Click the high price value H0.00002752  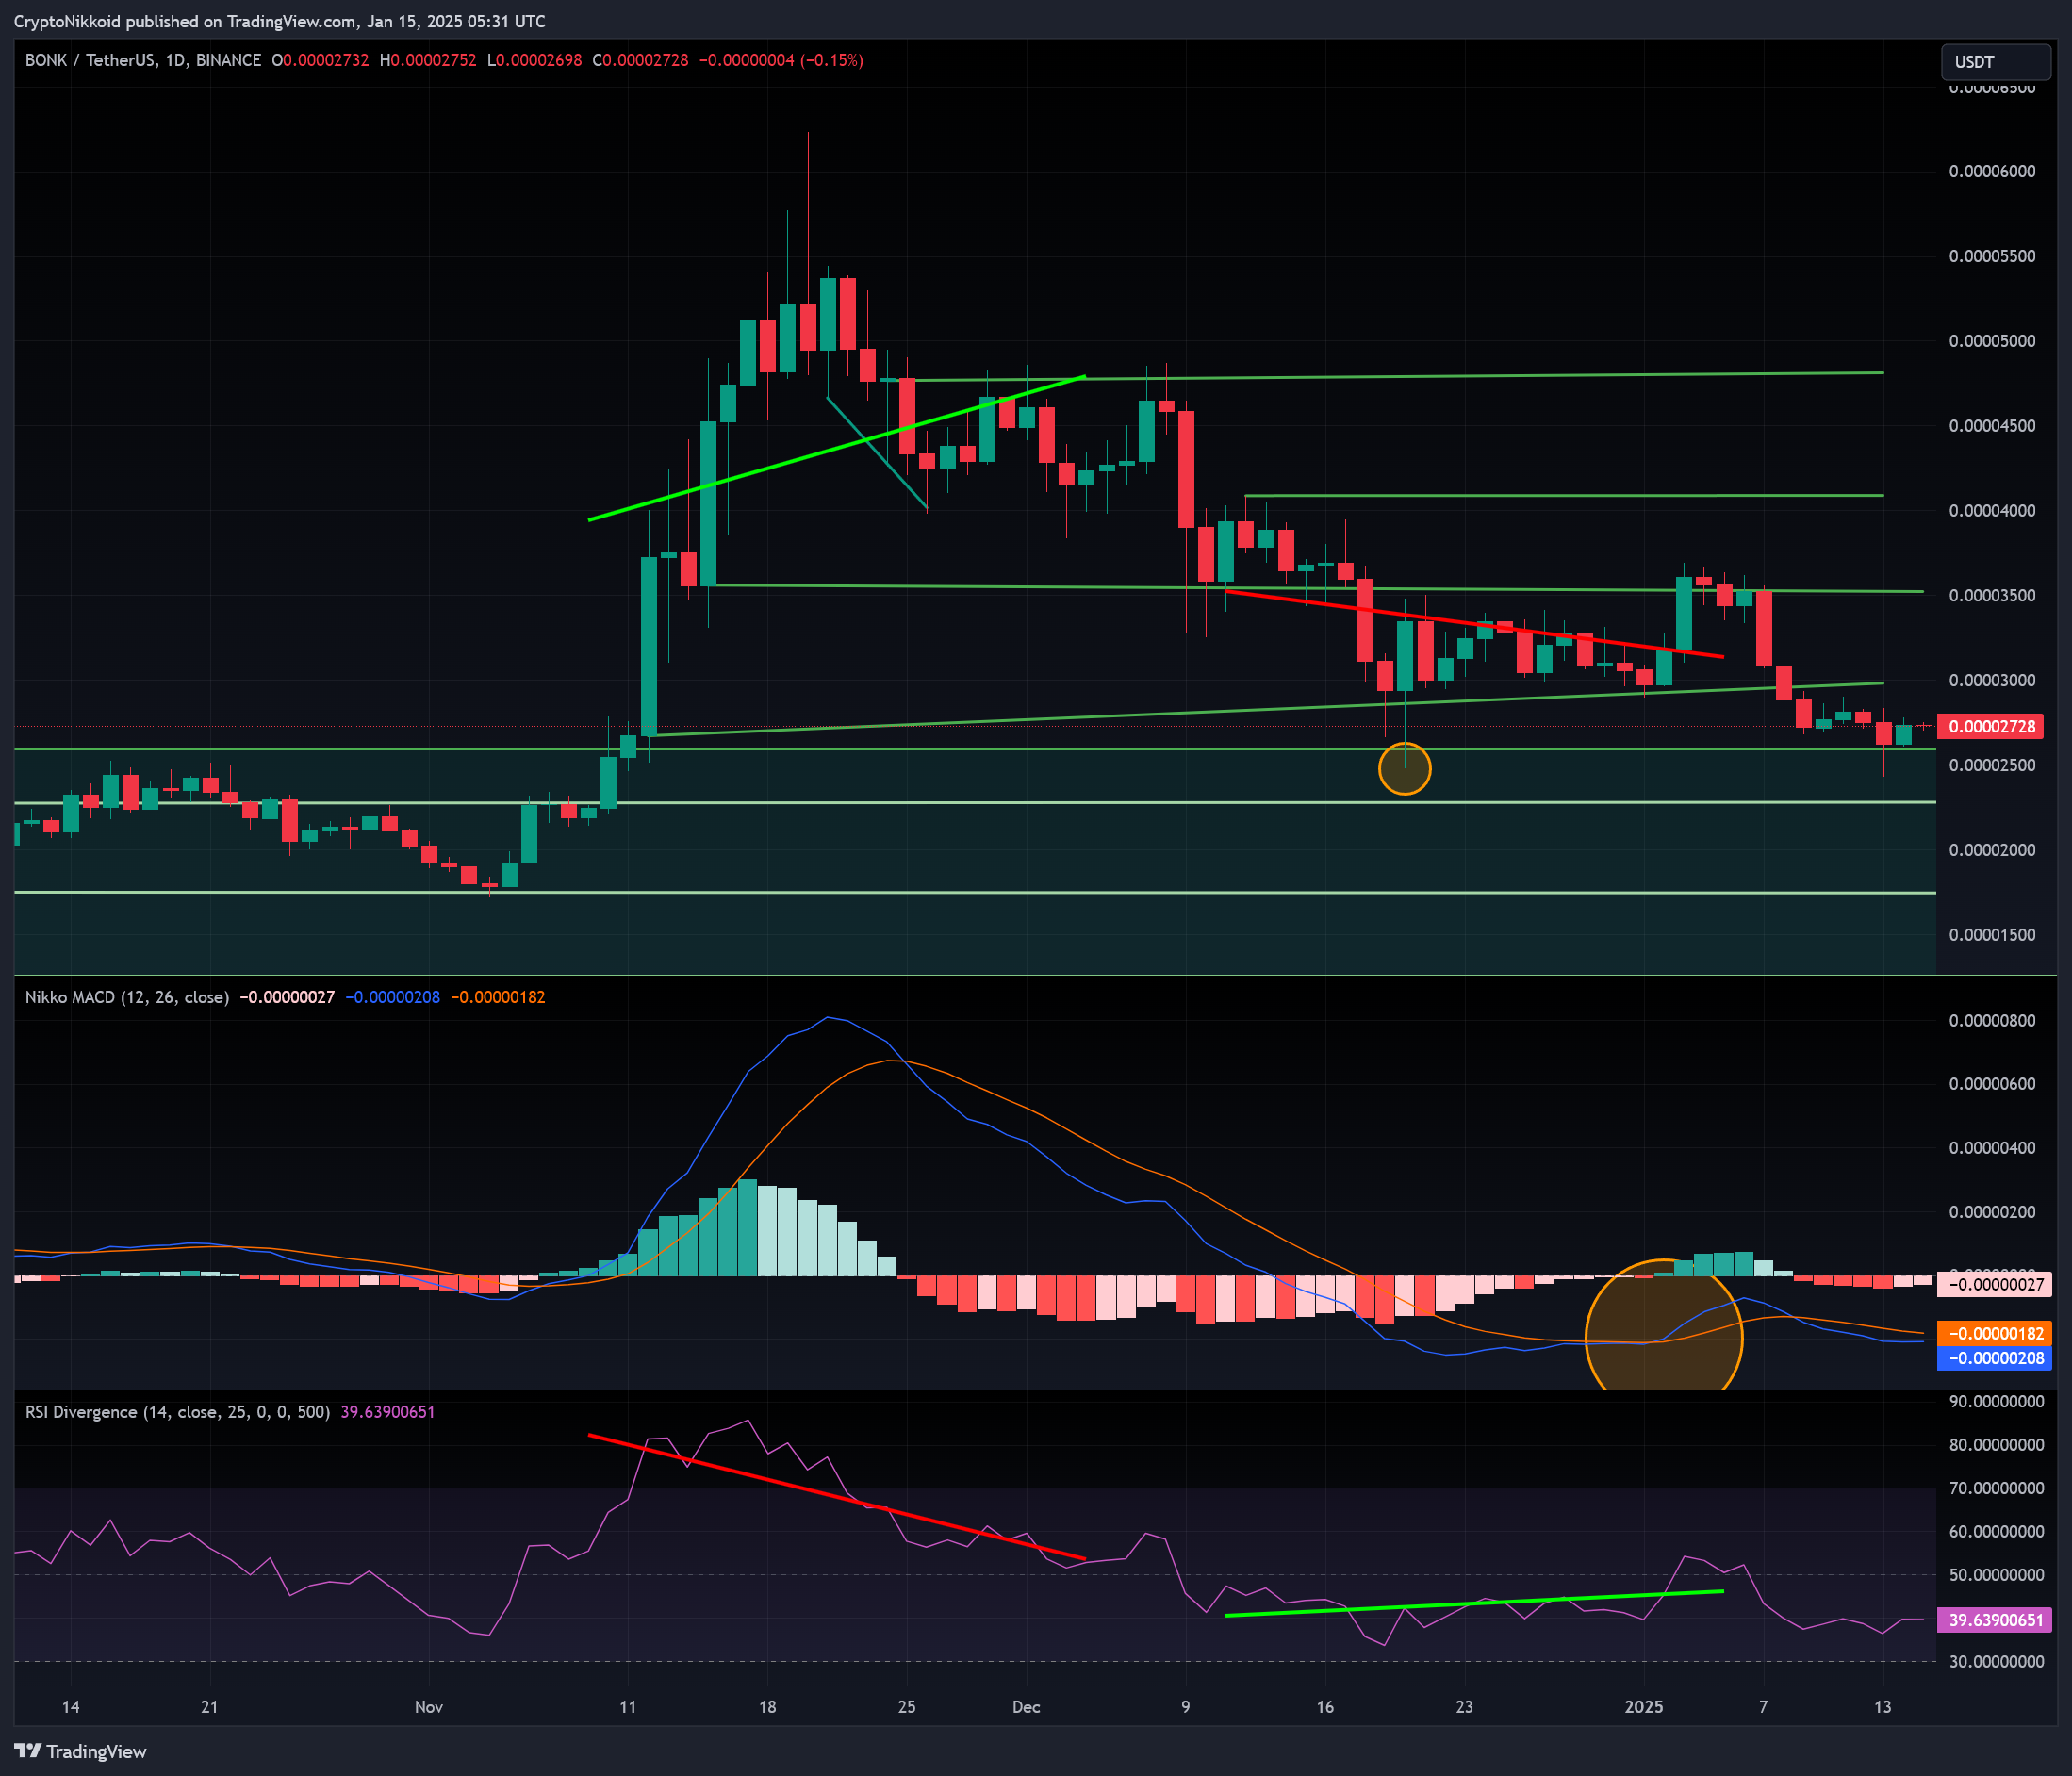pos(428,60)
